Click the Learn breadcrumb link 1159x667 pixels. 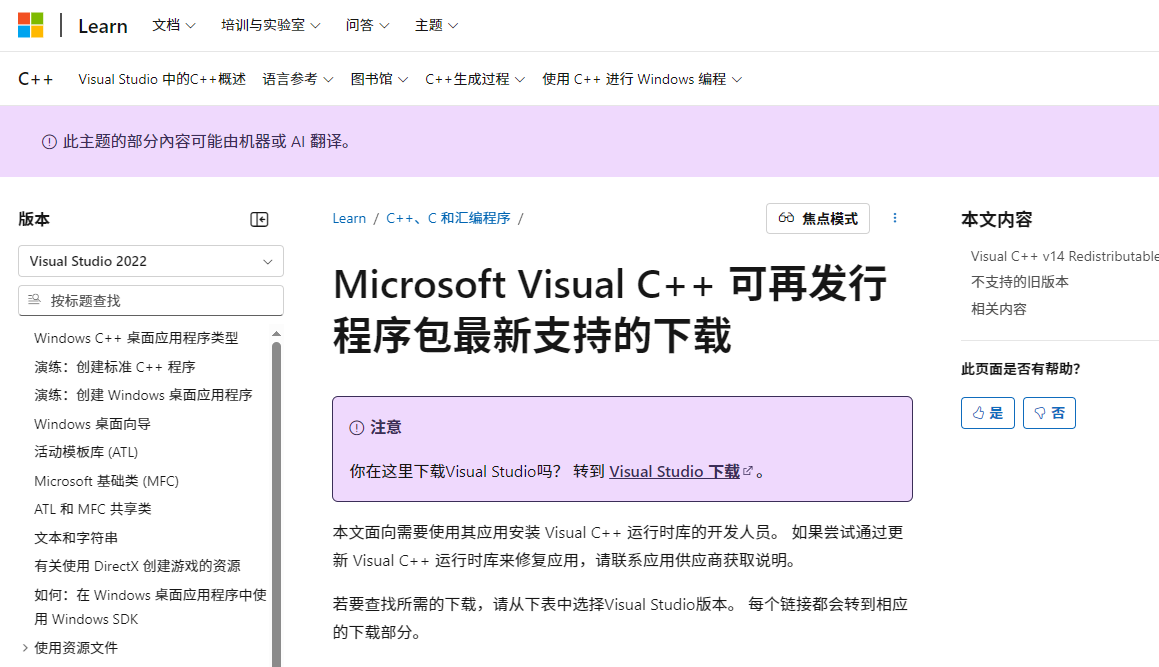pos(349,218)
